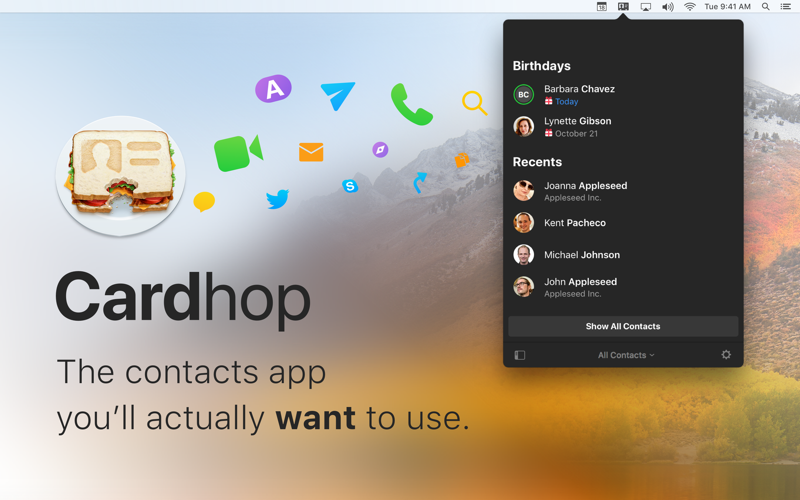The width and height of the screenshot is (800, 500).
Task: Open Notification Center list icon
Action: click(x=786, y=7)
